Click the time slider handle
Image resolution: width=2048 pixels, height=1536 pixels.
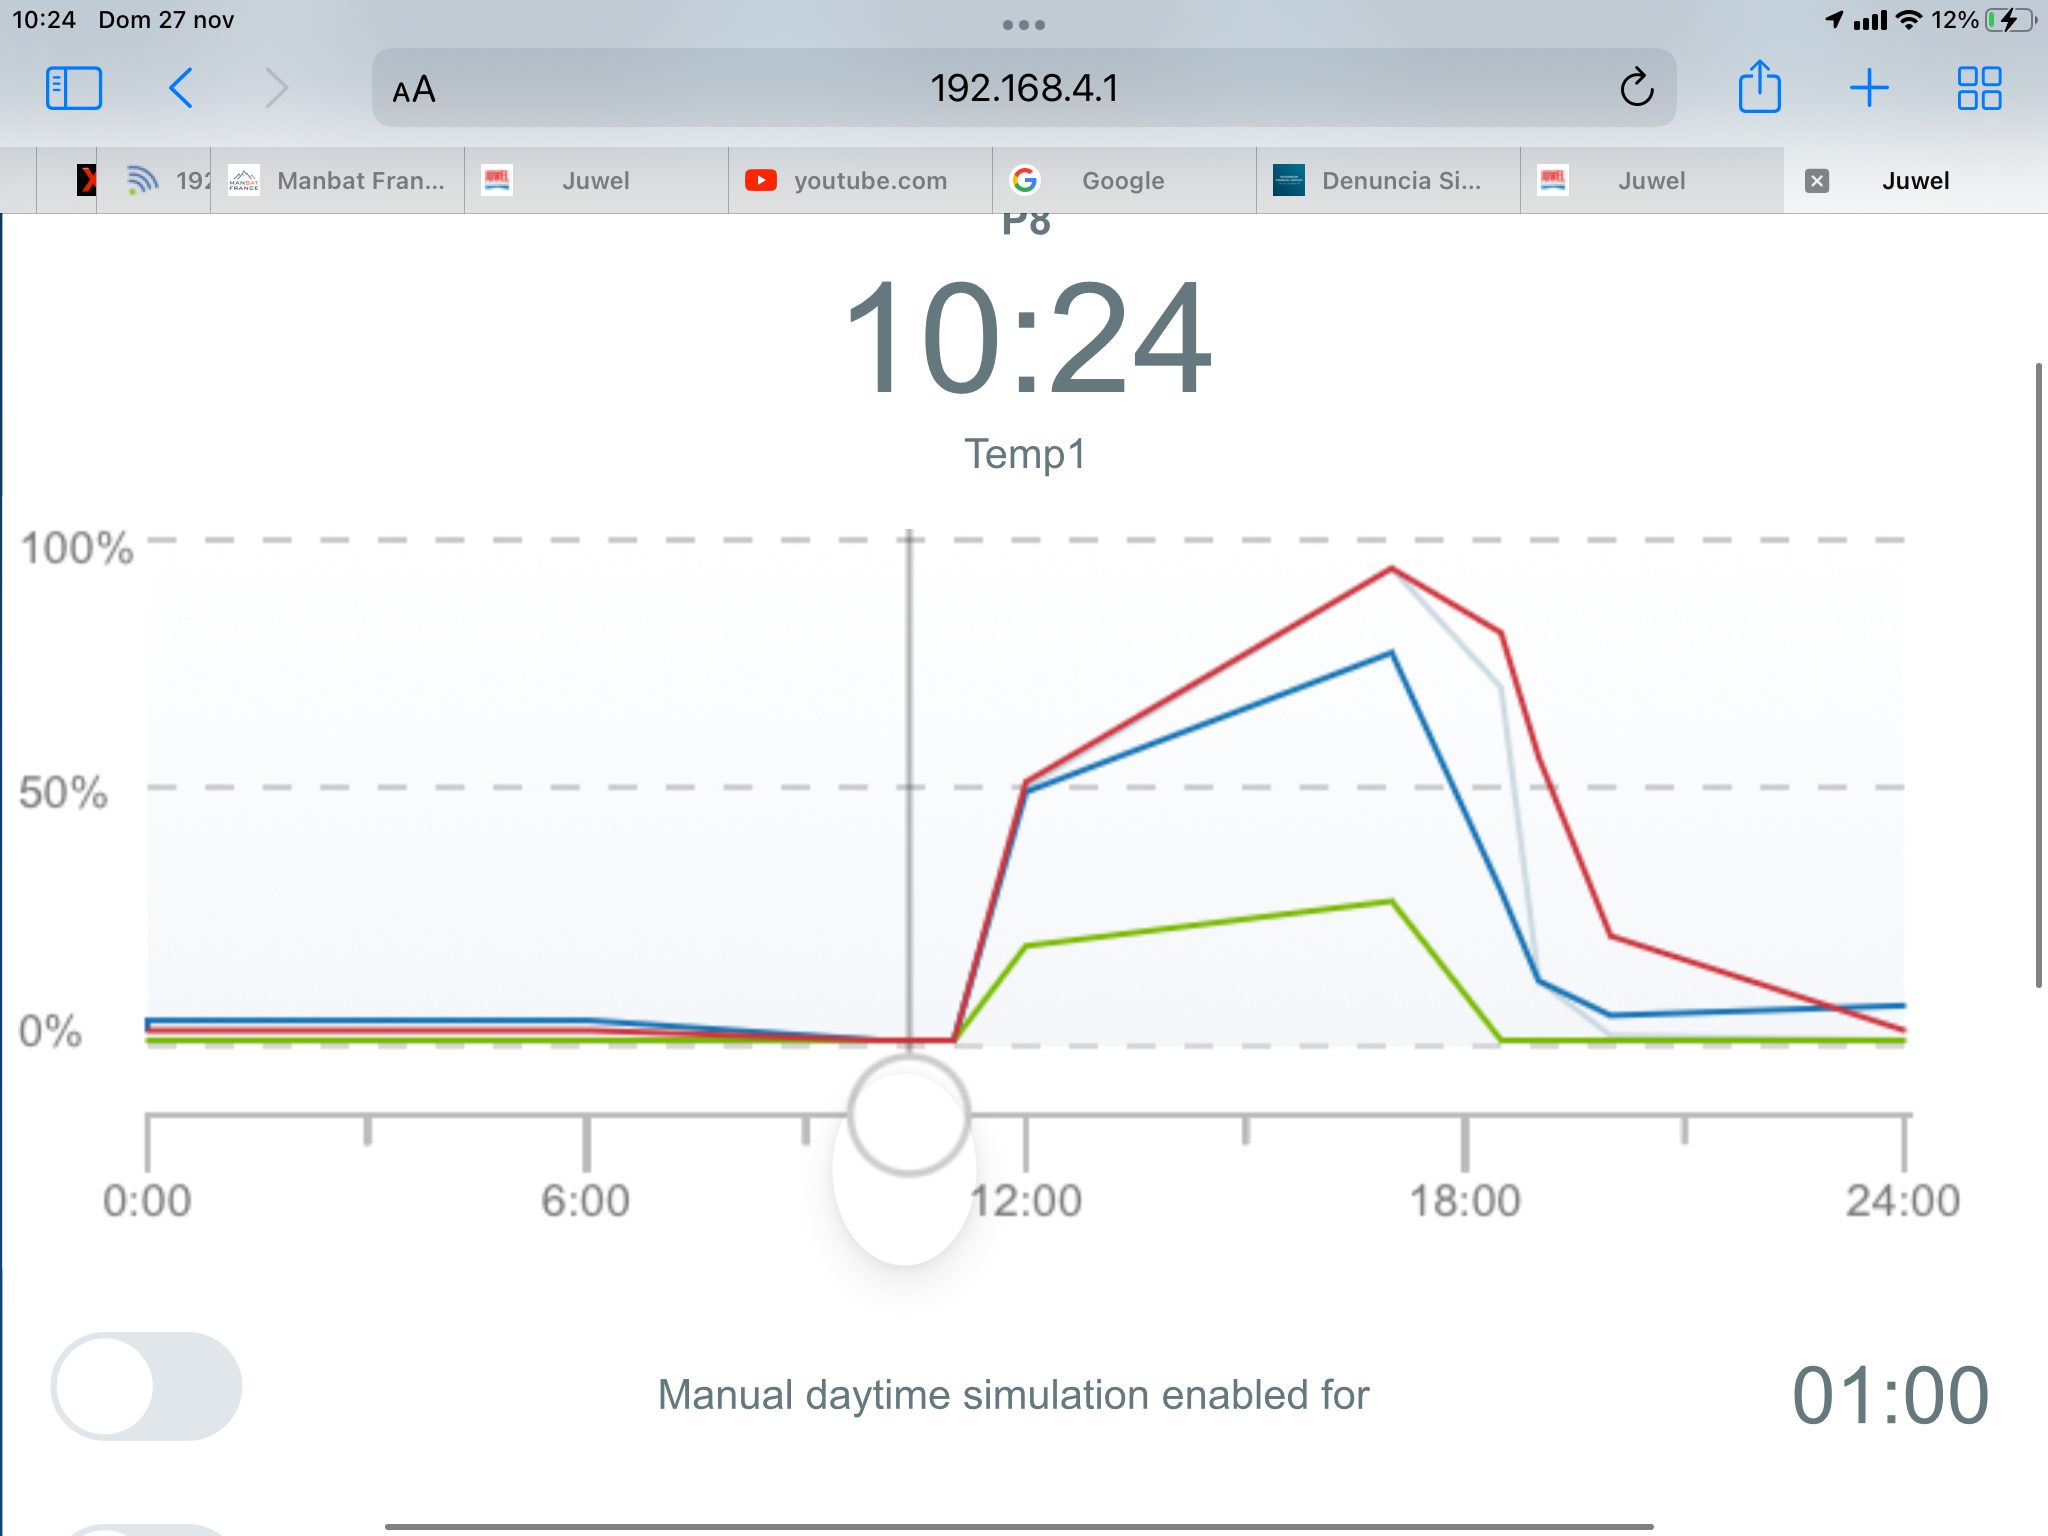908,1114
